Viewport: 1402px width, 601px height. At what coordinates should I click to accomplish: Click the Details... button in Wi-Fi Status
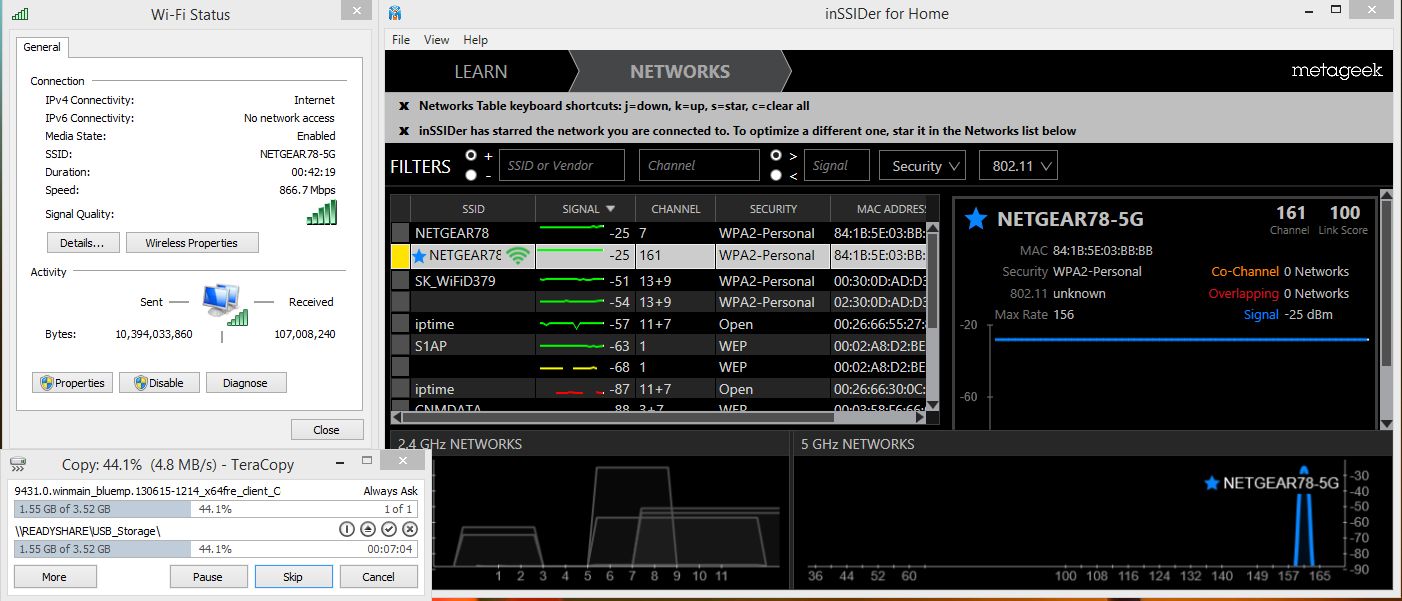click(x=82, y=243)
